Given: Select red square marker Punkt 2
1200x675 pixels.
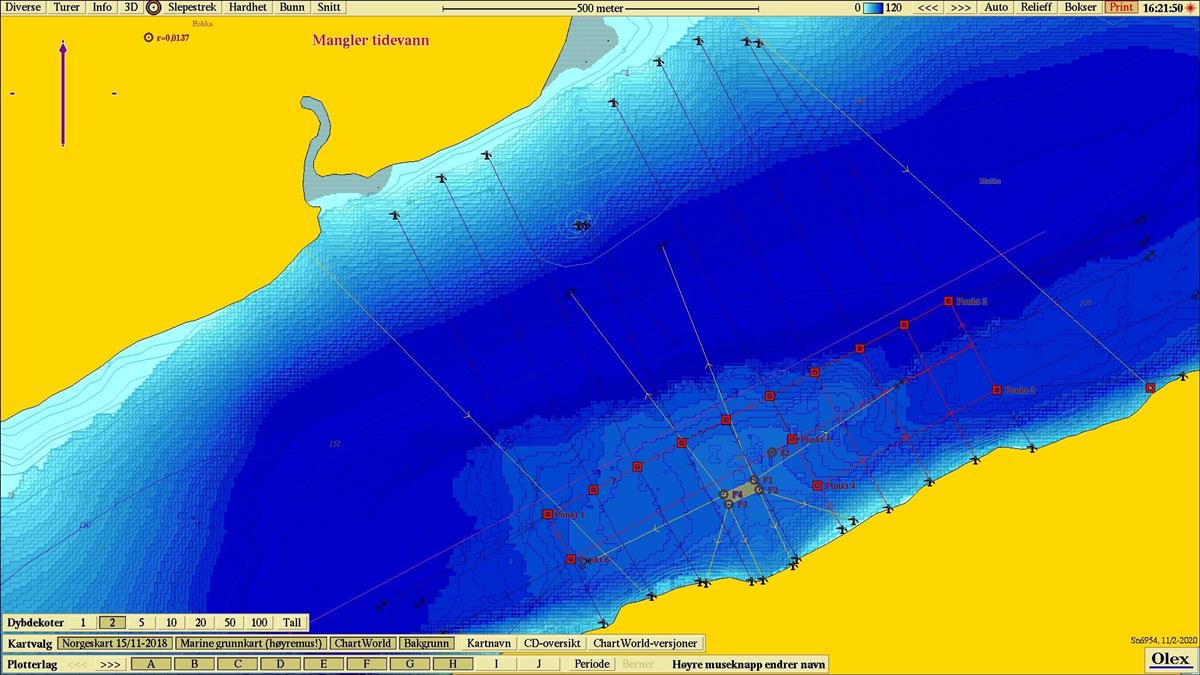Looking at the screenshot, I should (948, 301).
